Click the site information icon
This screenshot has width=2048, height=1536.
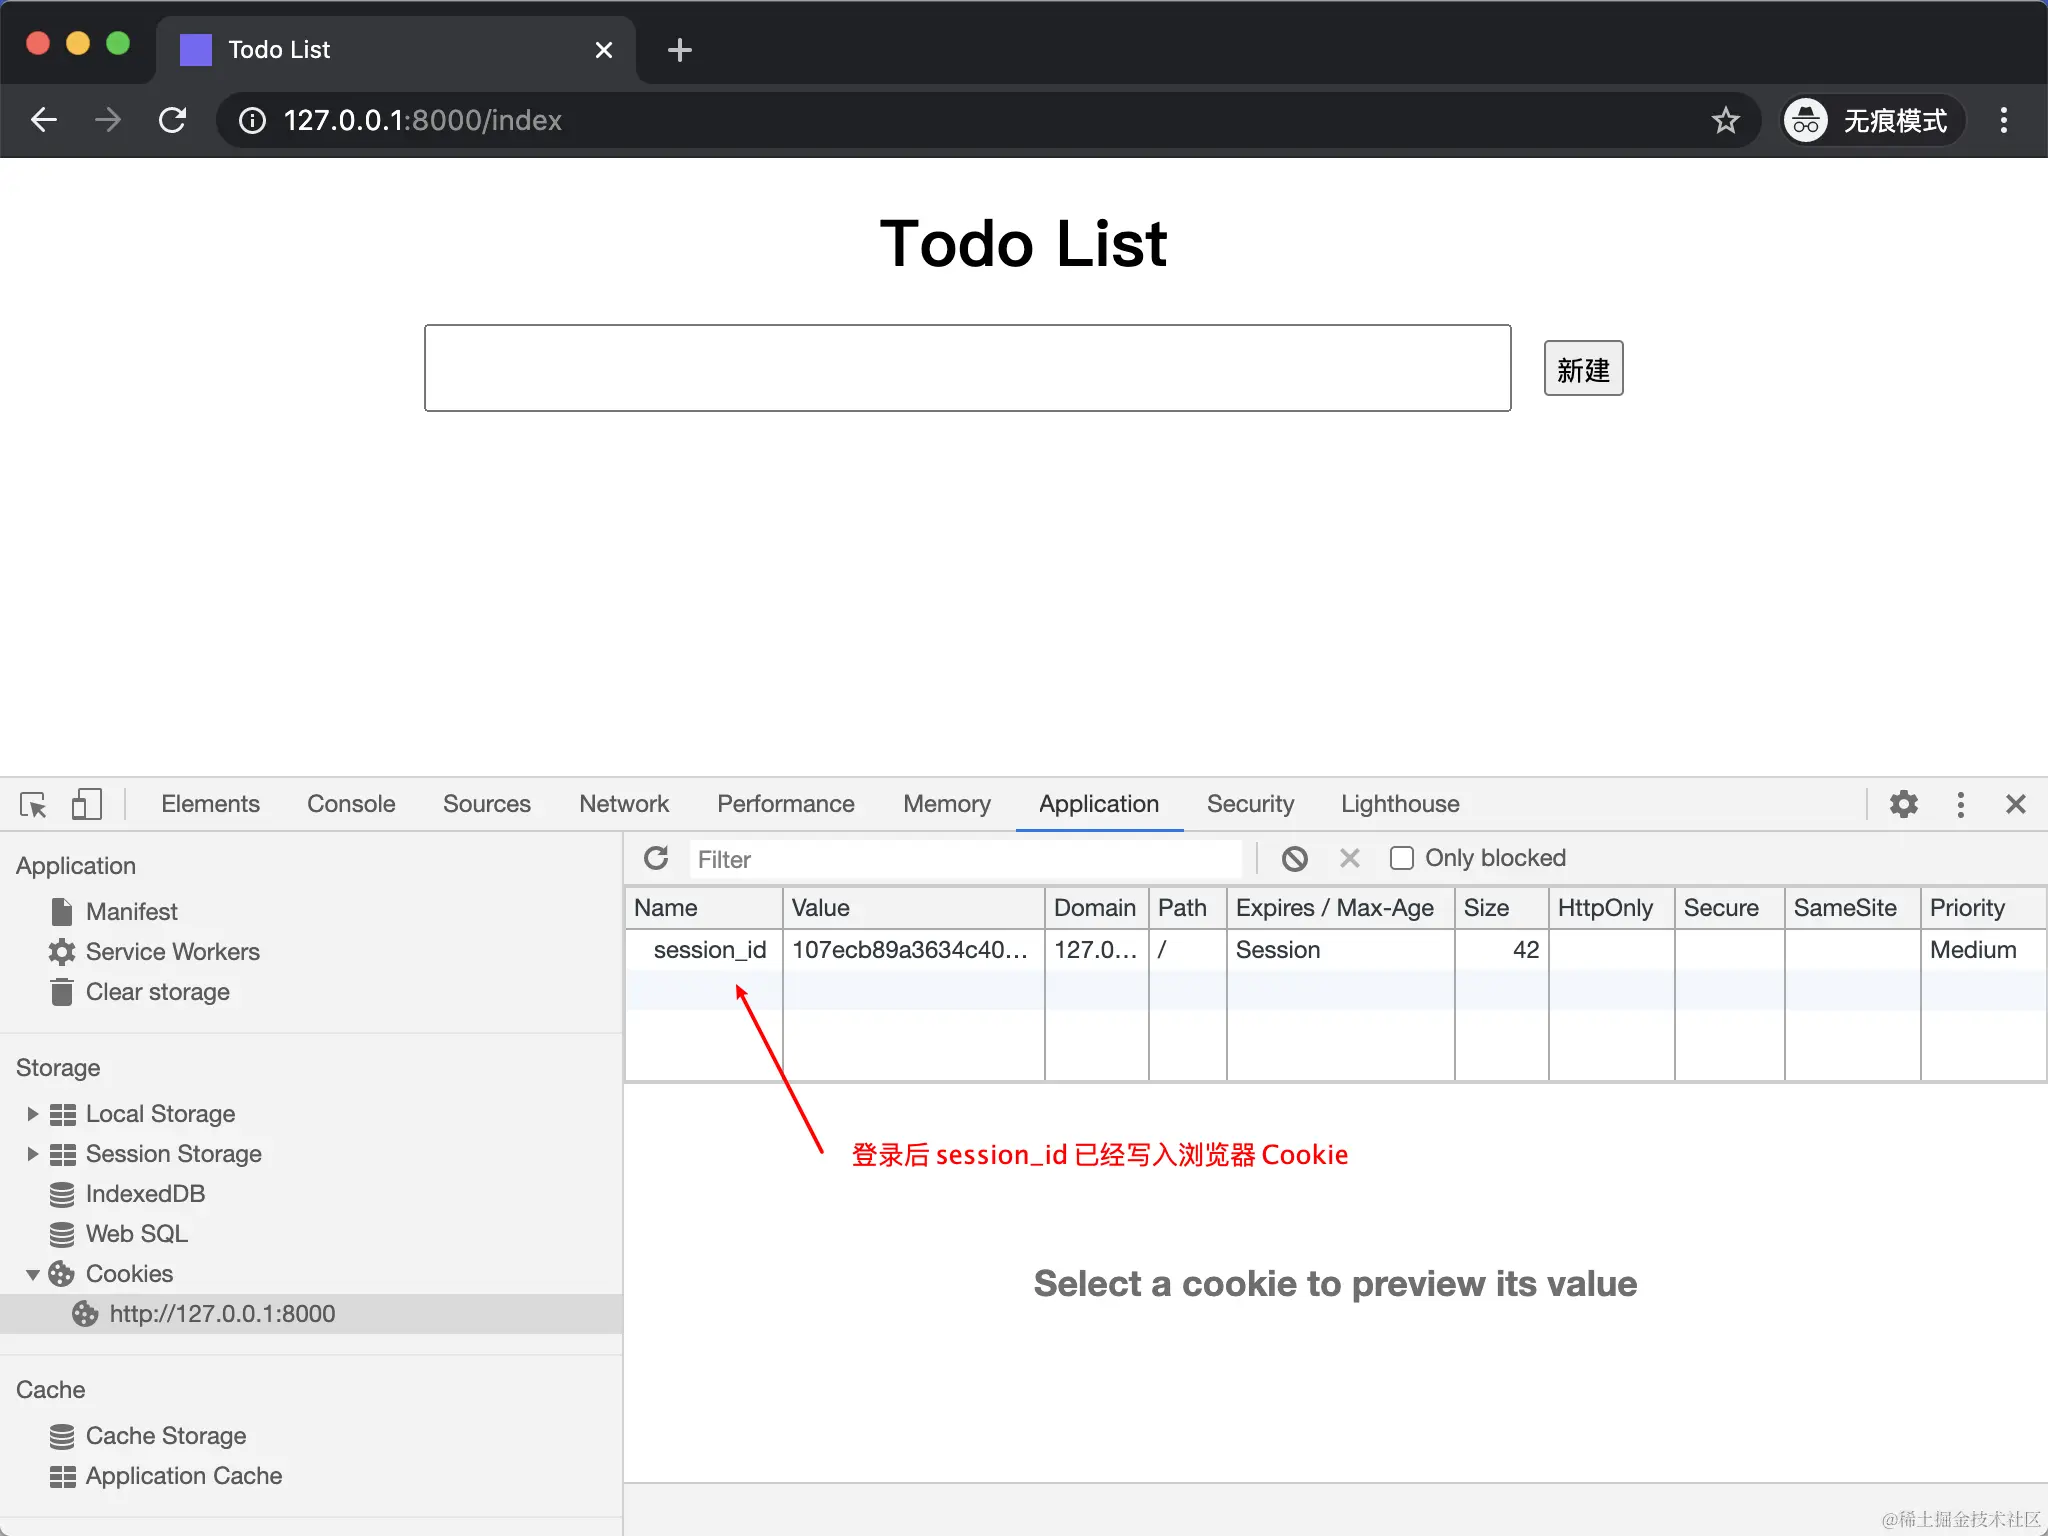click(253, 121)
